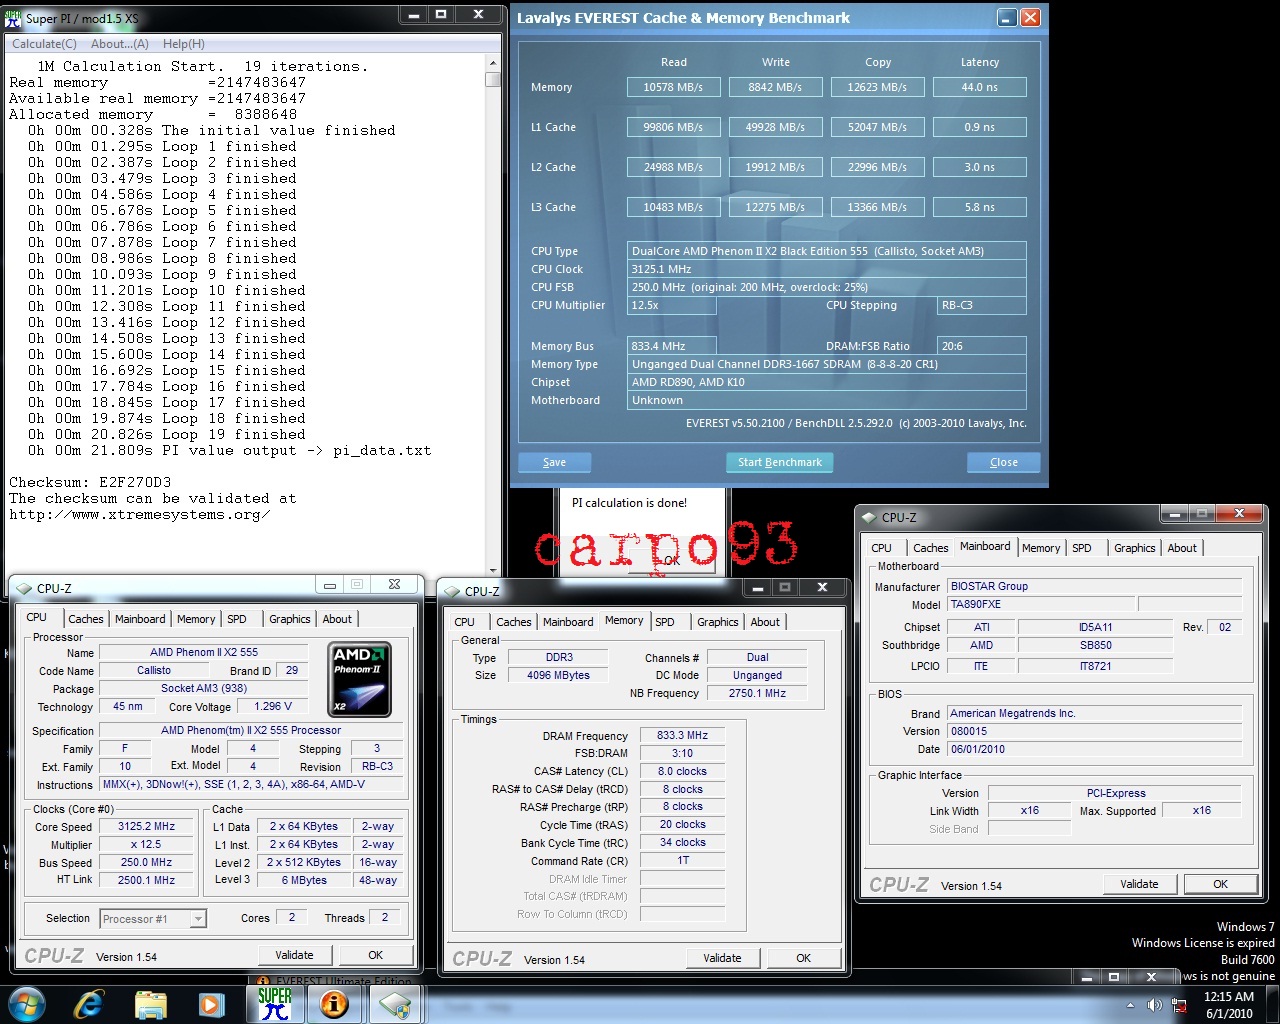Open the Processor #1 selection dropdown
The height and width of the screenshot is (1024, 1280).
click(153, 919)
